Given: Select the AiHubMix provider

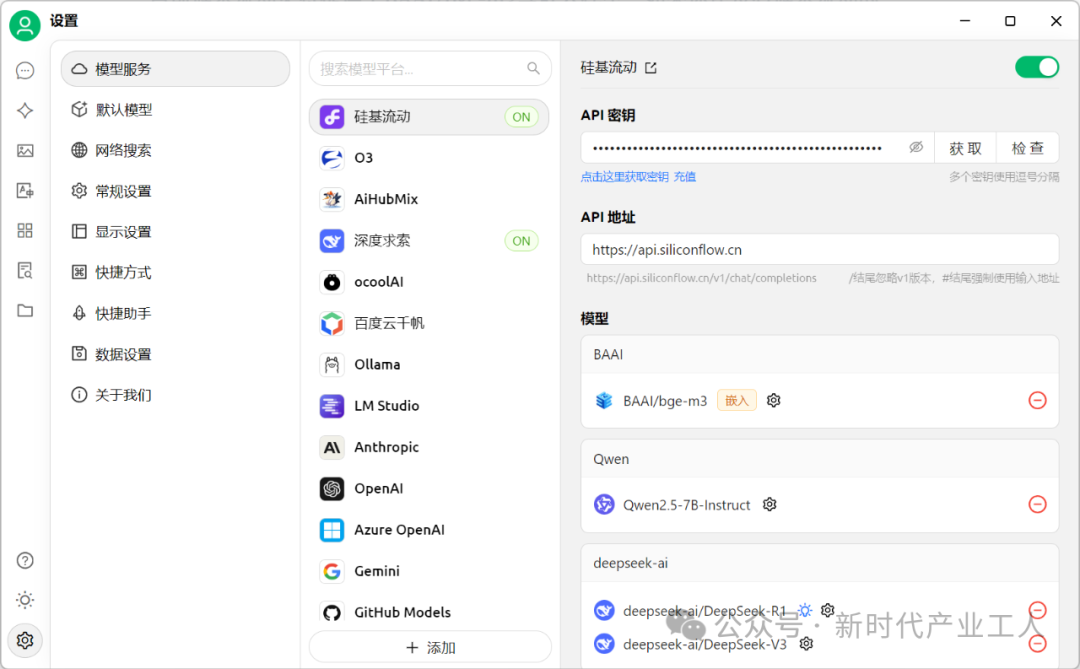Looking at the screenshot, I should (429, 199).
